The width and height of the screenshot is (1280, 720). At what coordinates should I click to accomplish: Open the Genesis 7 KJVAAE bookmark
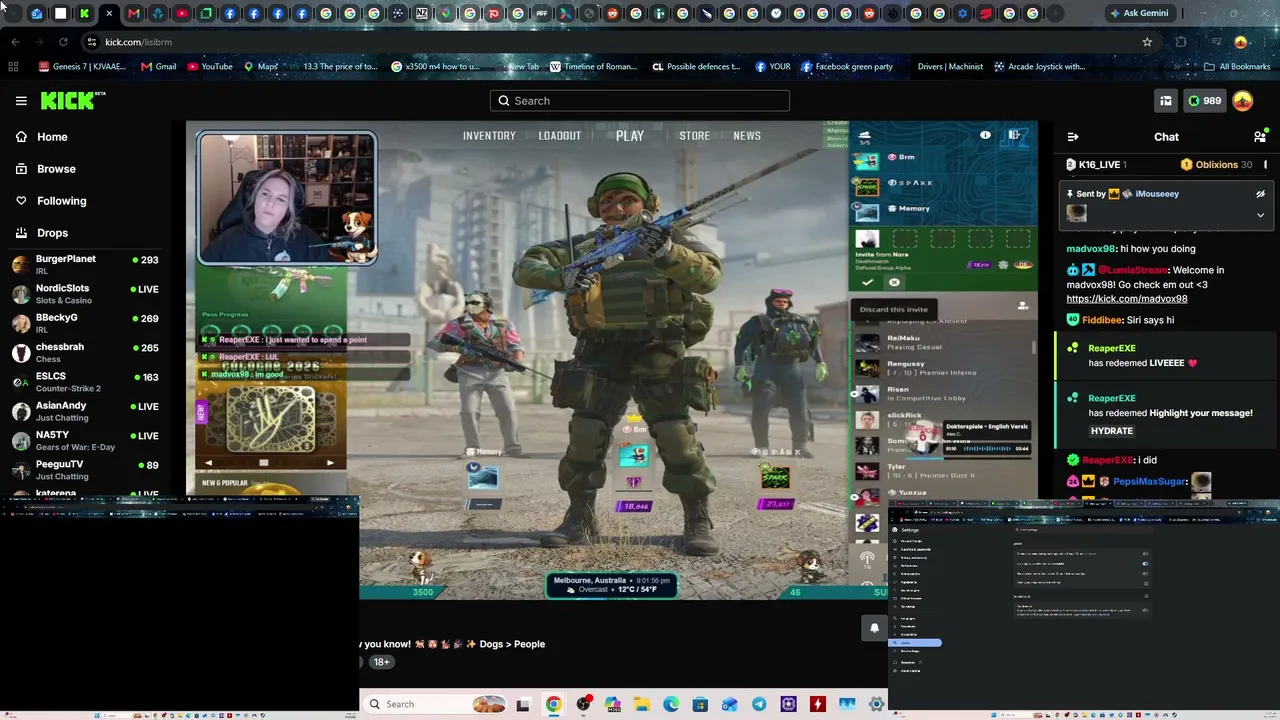coord(82,67)
